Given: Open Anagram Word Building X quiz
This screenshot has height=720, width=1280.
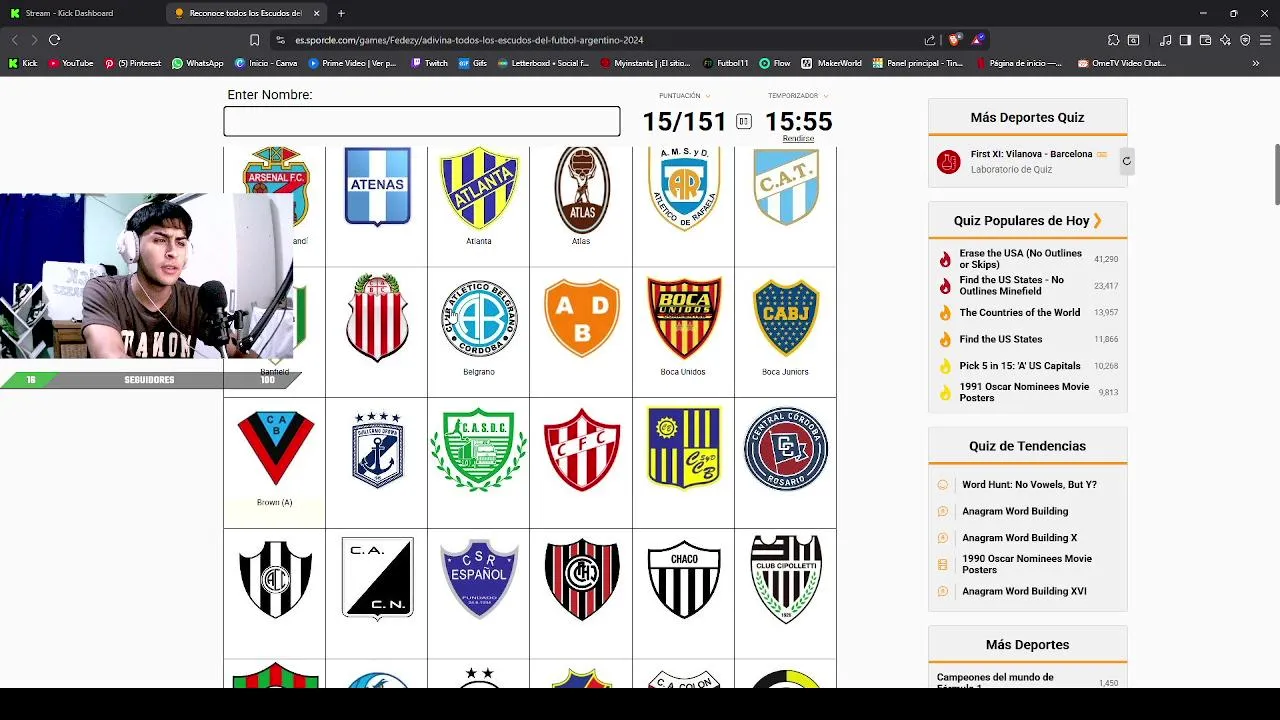Looking at the screenshot, I should [x=1019, y=538].
